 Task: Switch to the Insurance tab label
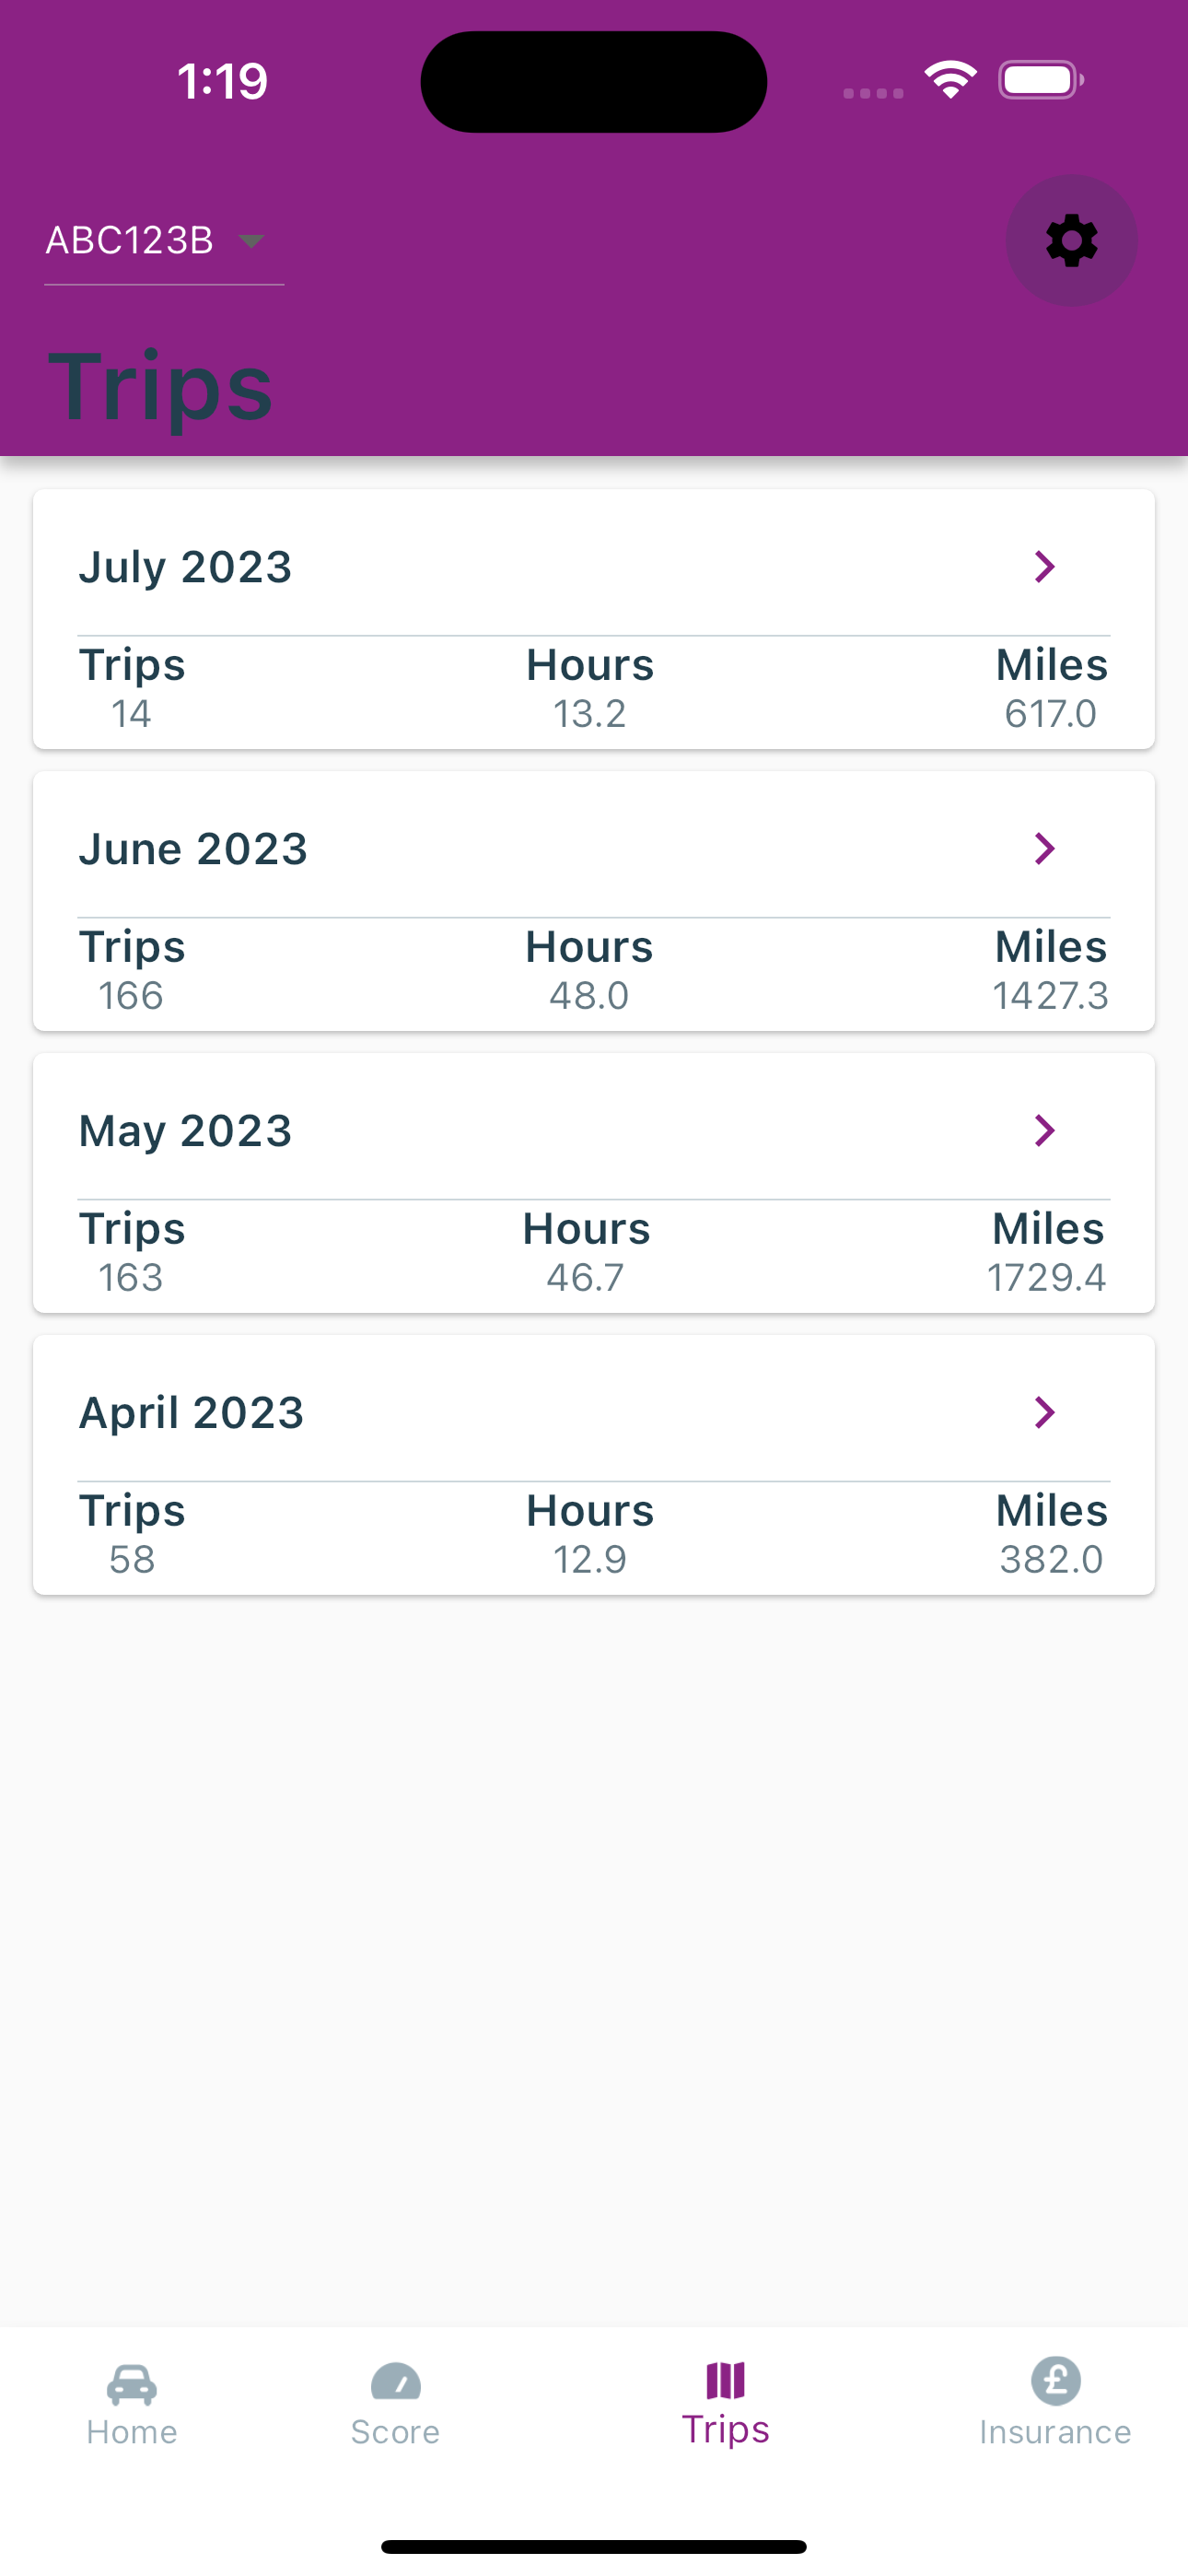pyautogui.click(x=1055, y=2432)
